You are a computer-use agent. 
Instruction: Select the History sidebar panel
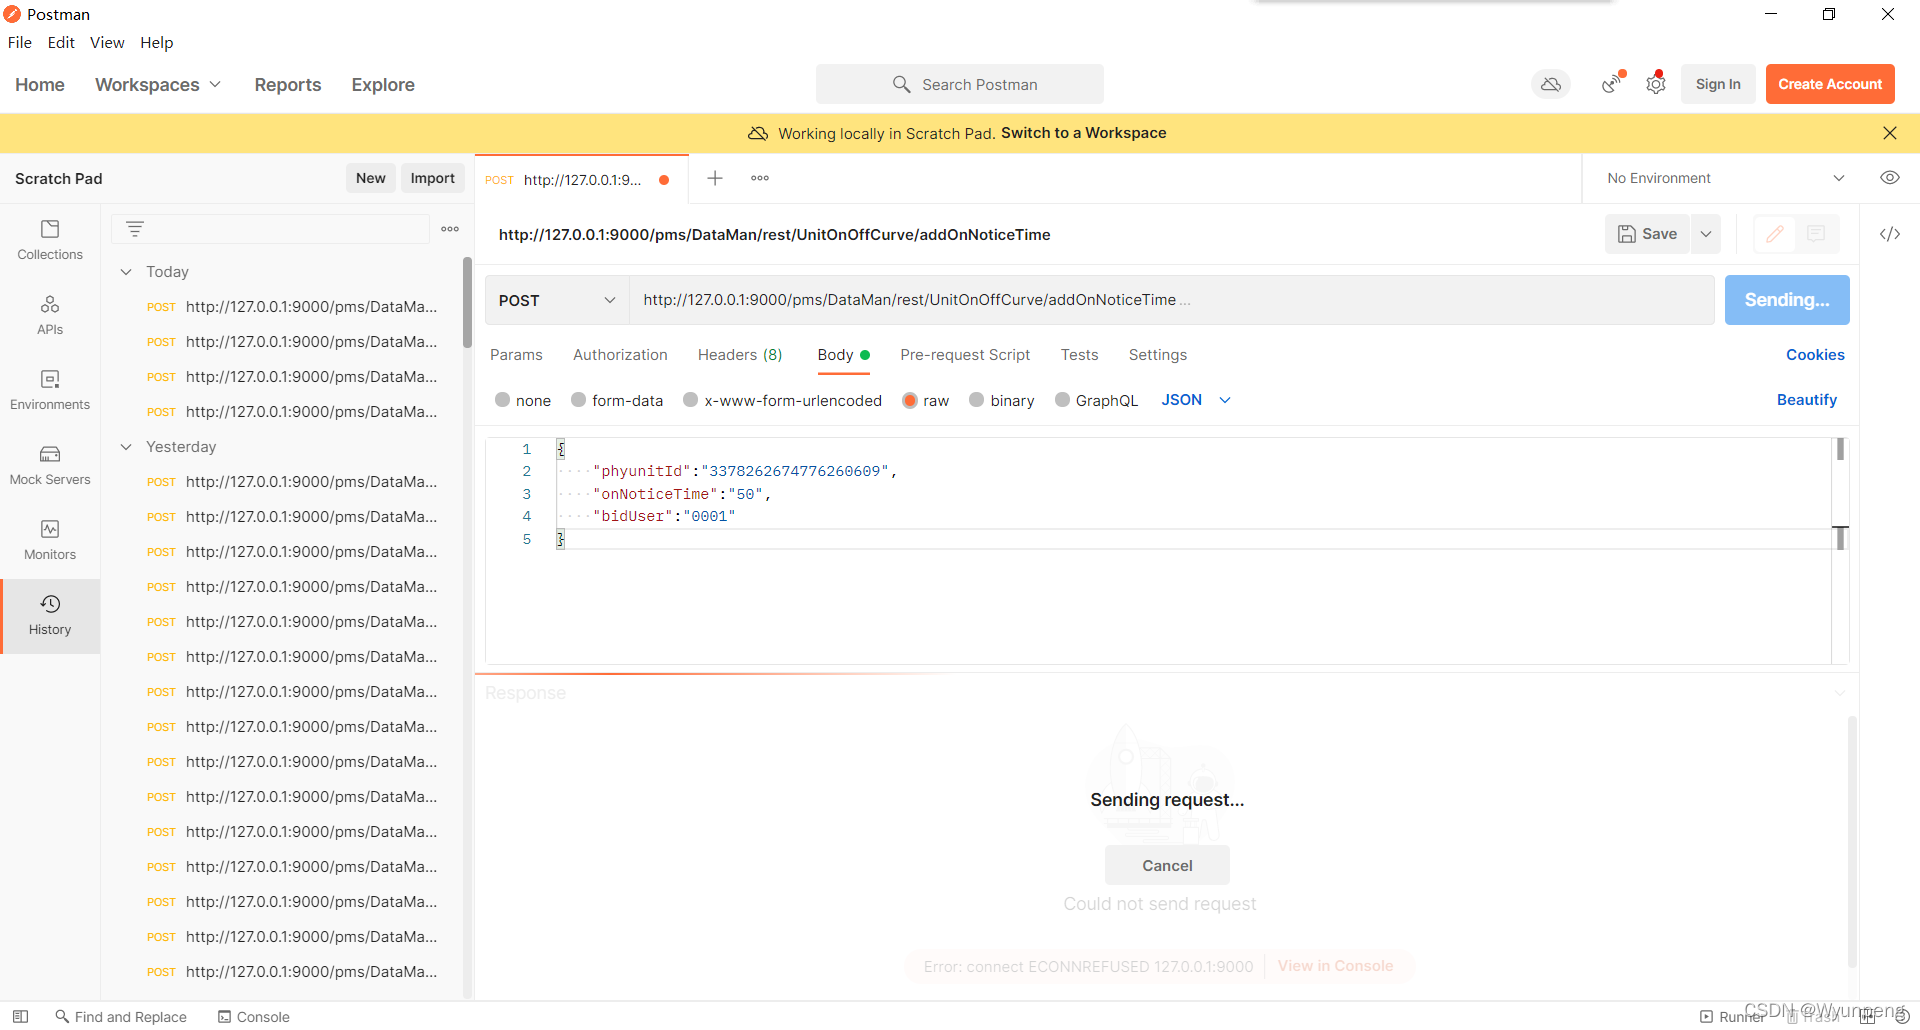pos(50,615)
